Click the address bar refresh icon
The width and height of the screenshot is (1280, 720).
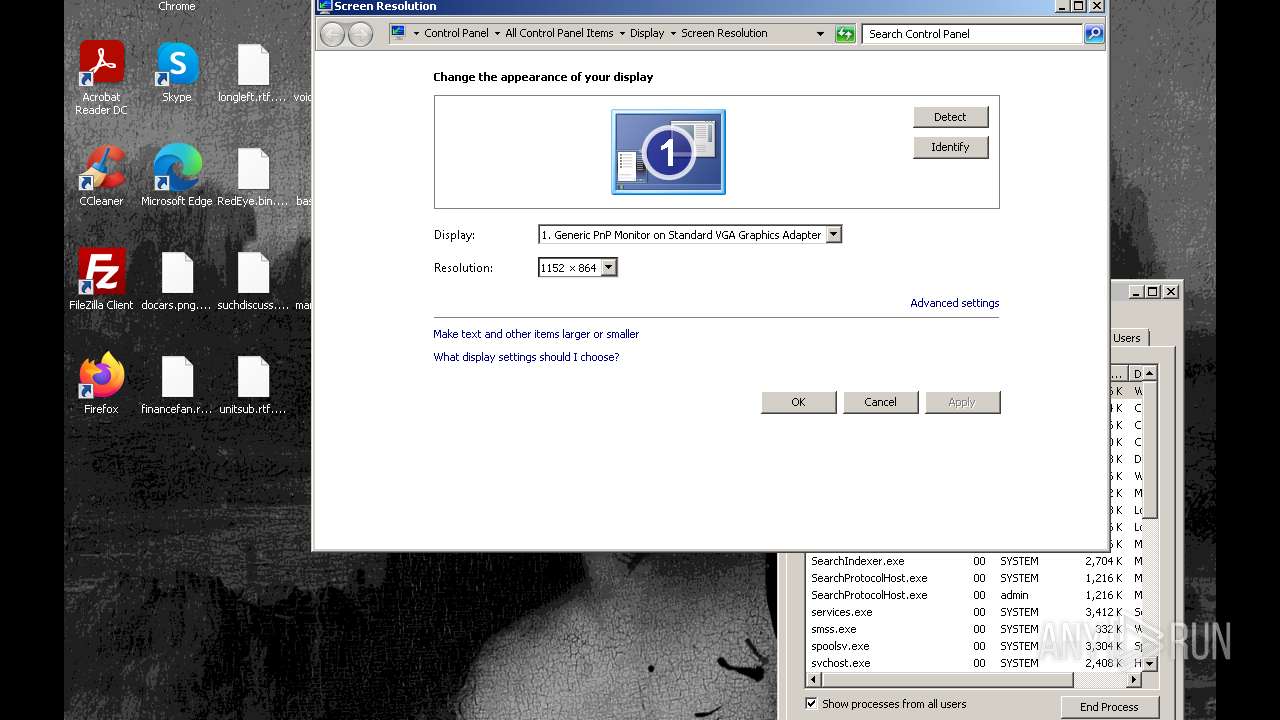click(845, 34)
